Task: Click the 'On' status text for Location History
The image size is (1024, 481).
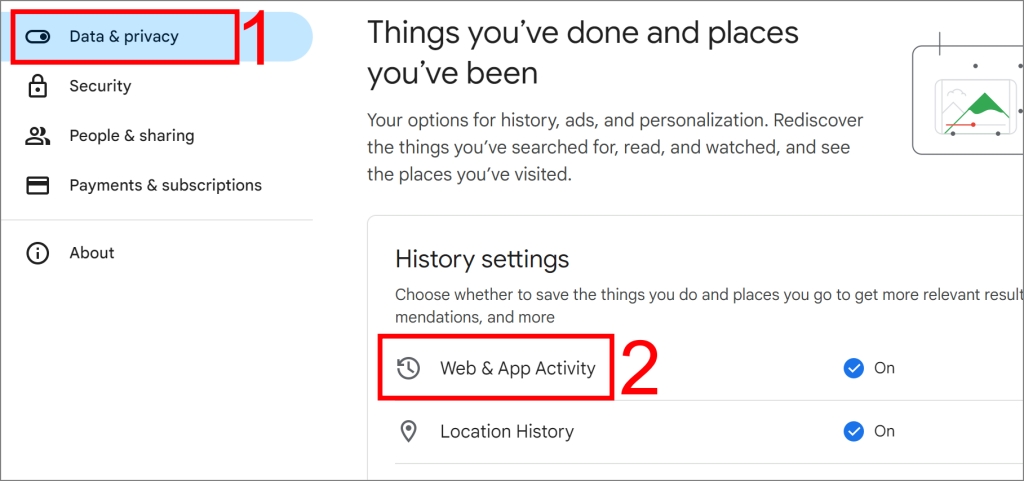Action: coord(884,431)
